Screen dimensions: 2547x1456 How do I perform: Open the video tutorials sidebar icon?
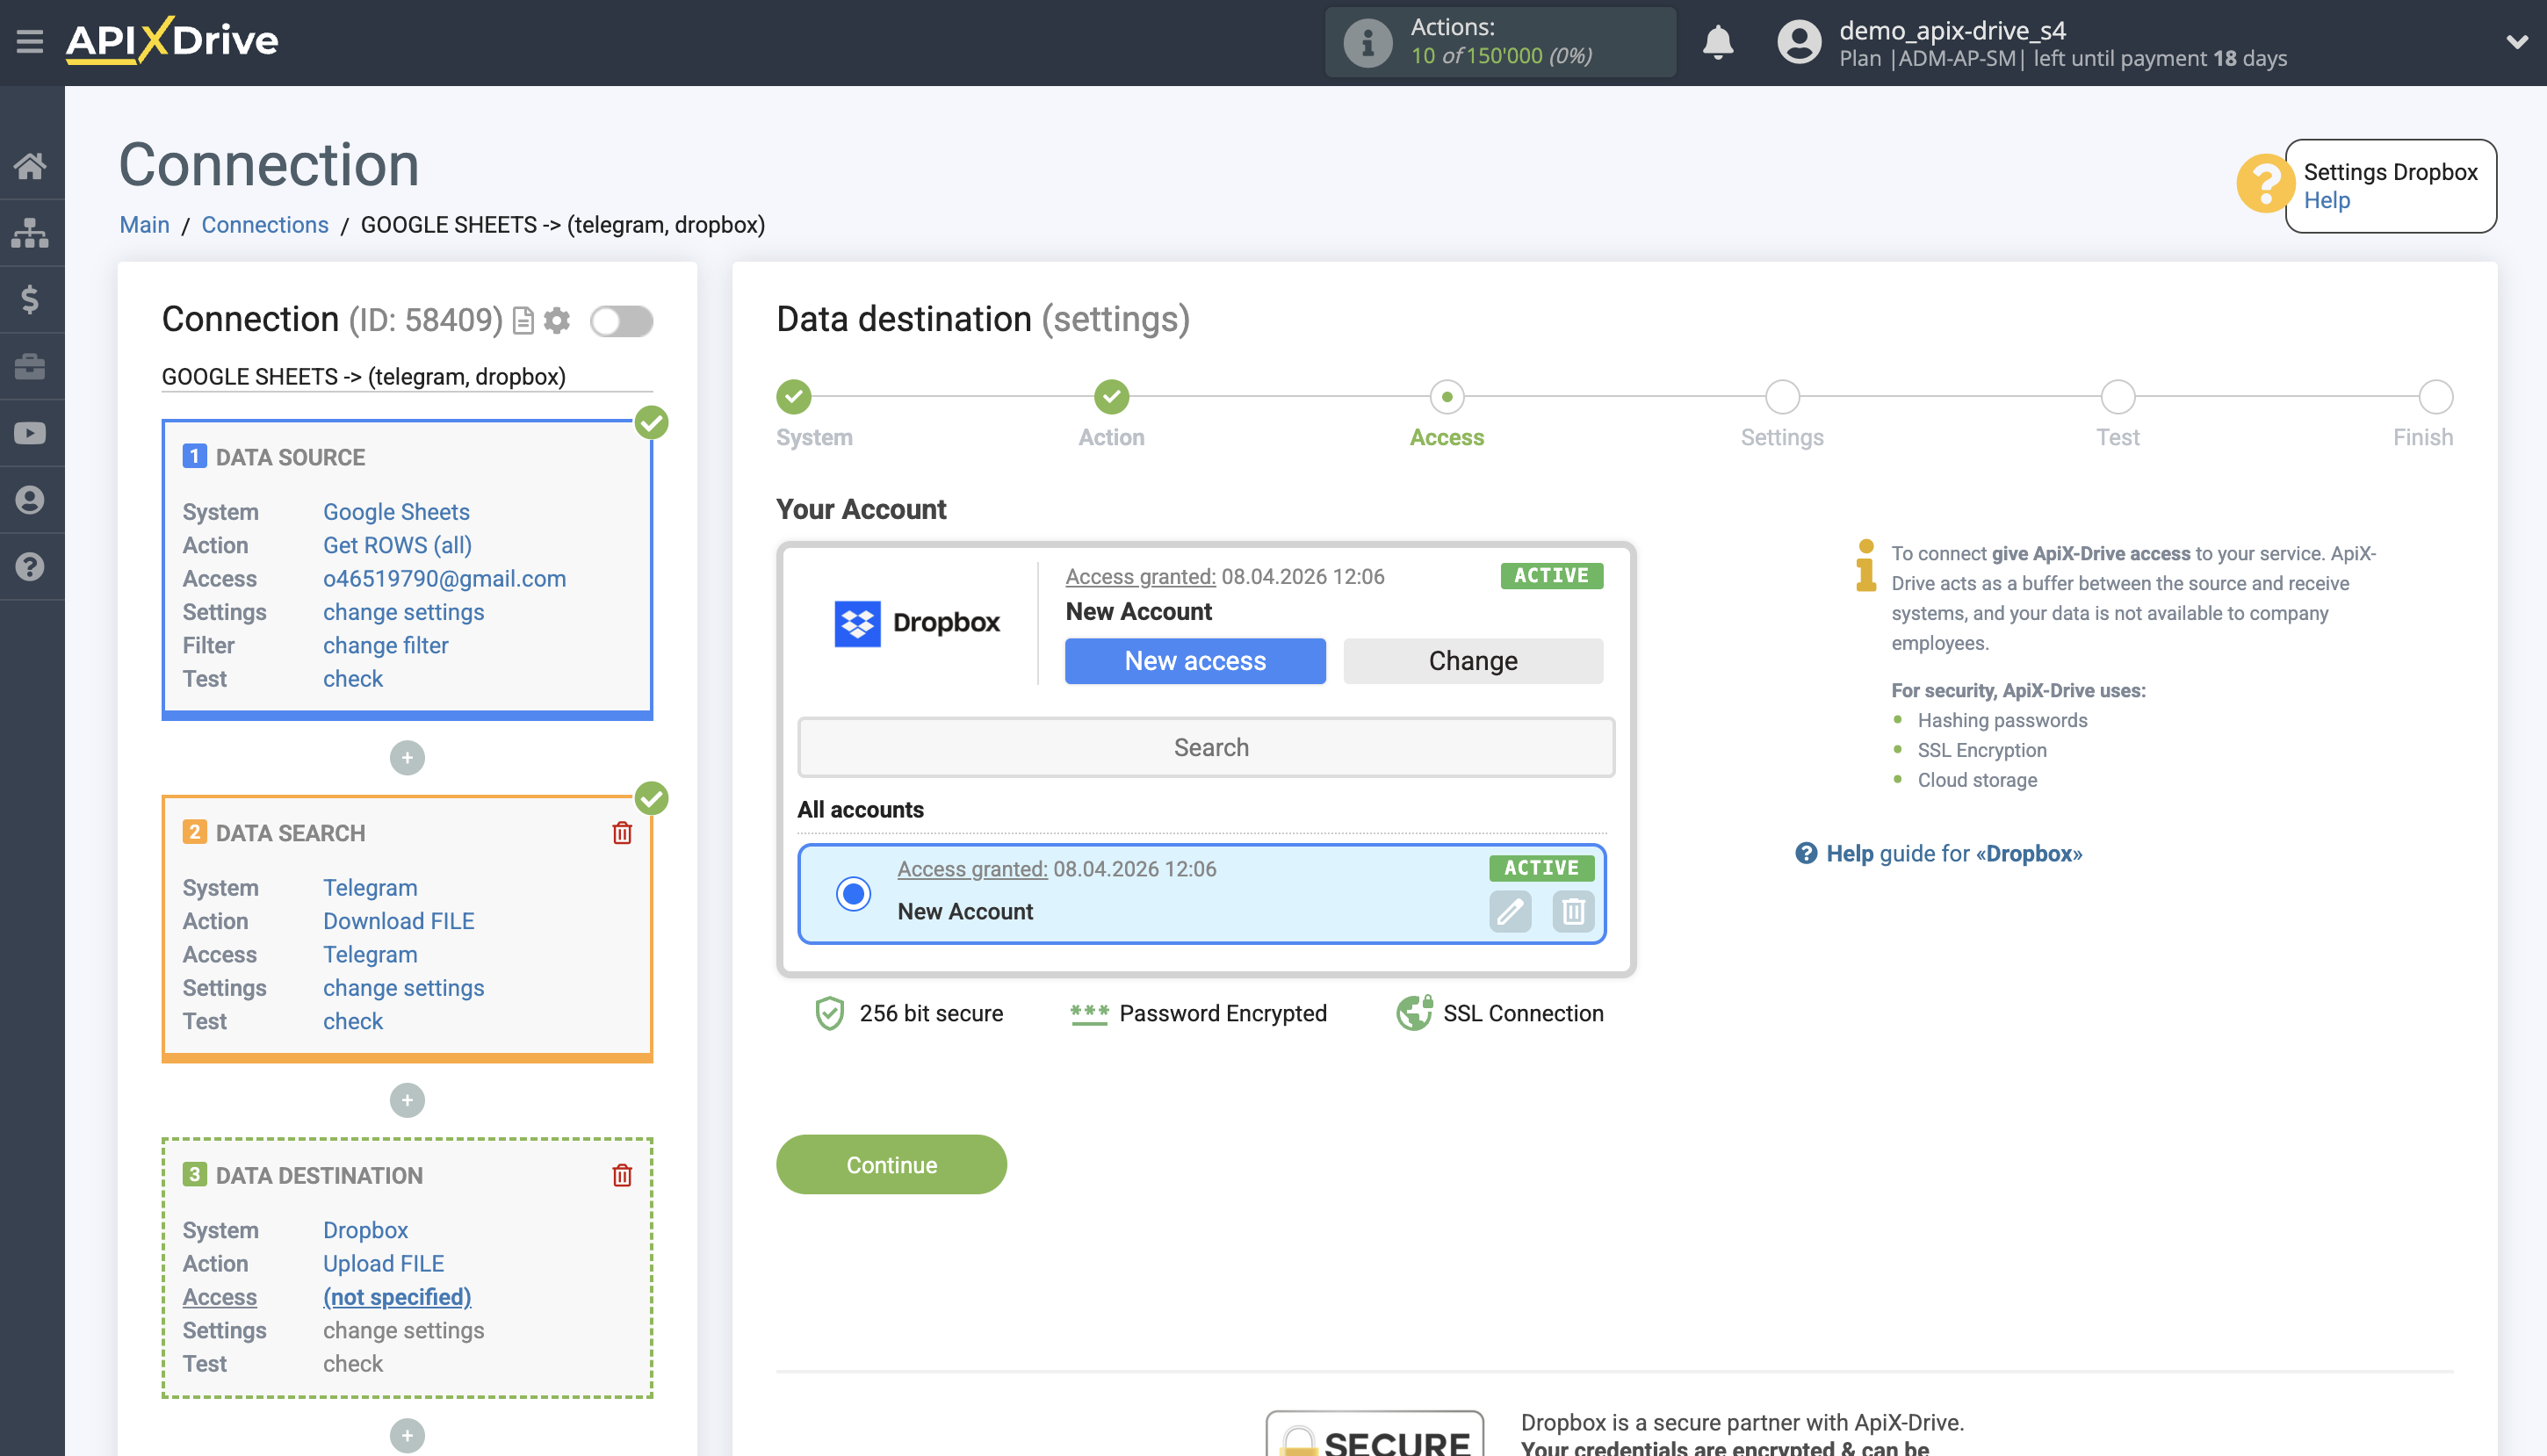pyautogui.click(x=30, y=433)
